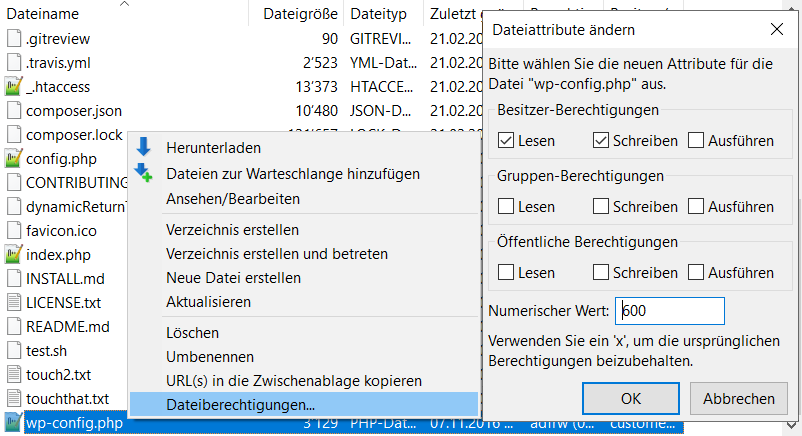Click the _.htaccess file icon

coord(13,87)
